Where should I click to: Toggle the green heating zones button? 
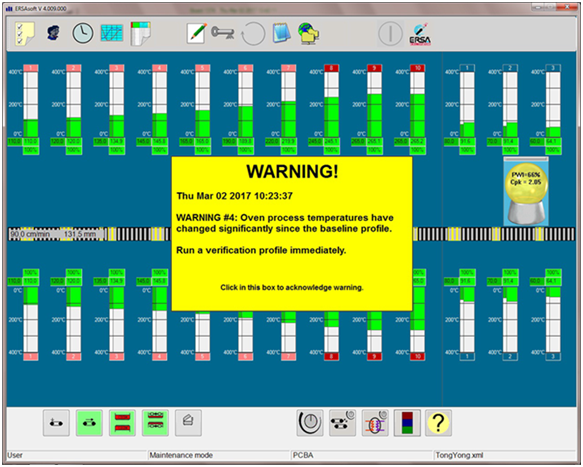(122, 423)
